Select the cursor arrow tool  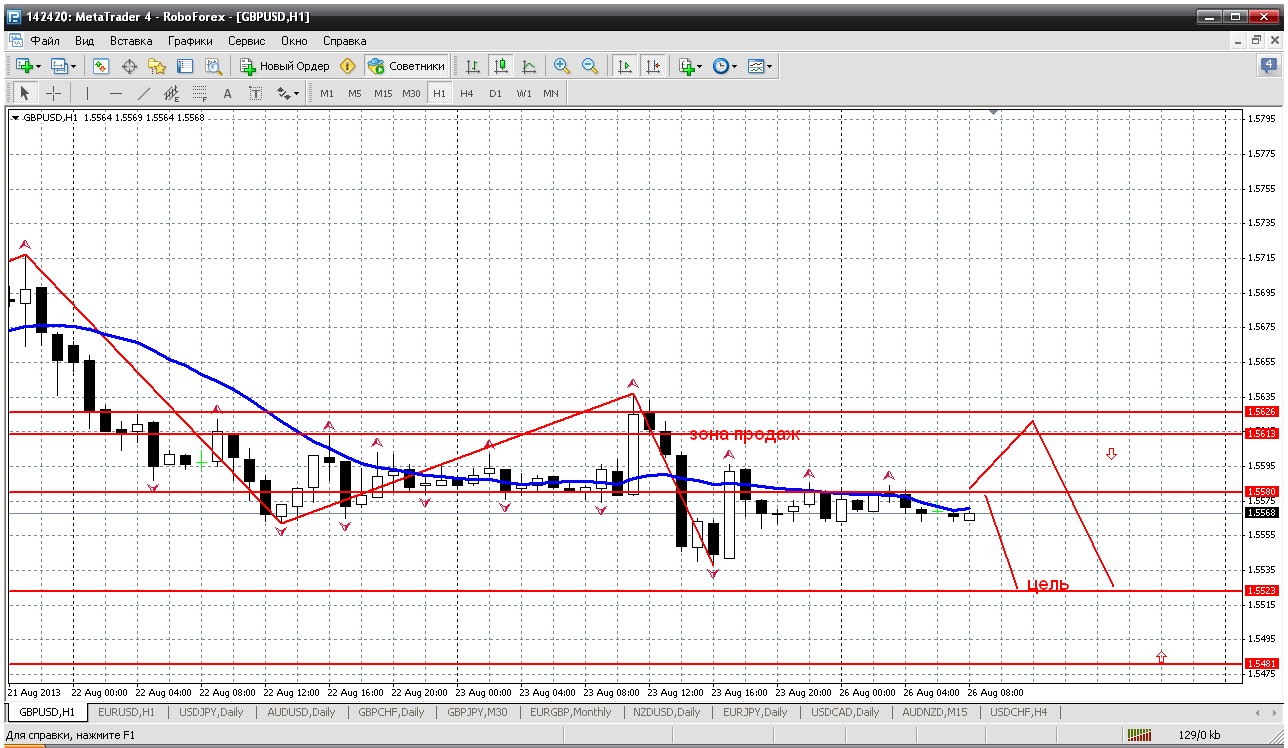click(25, 93)
